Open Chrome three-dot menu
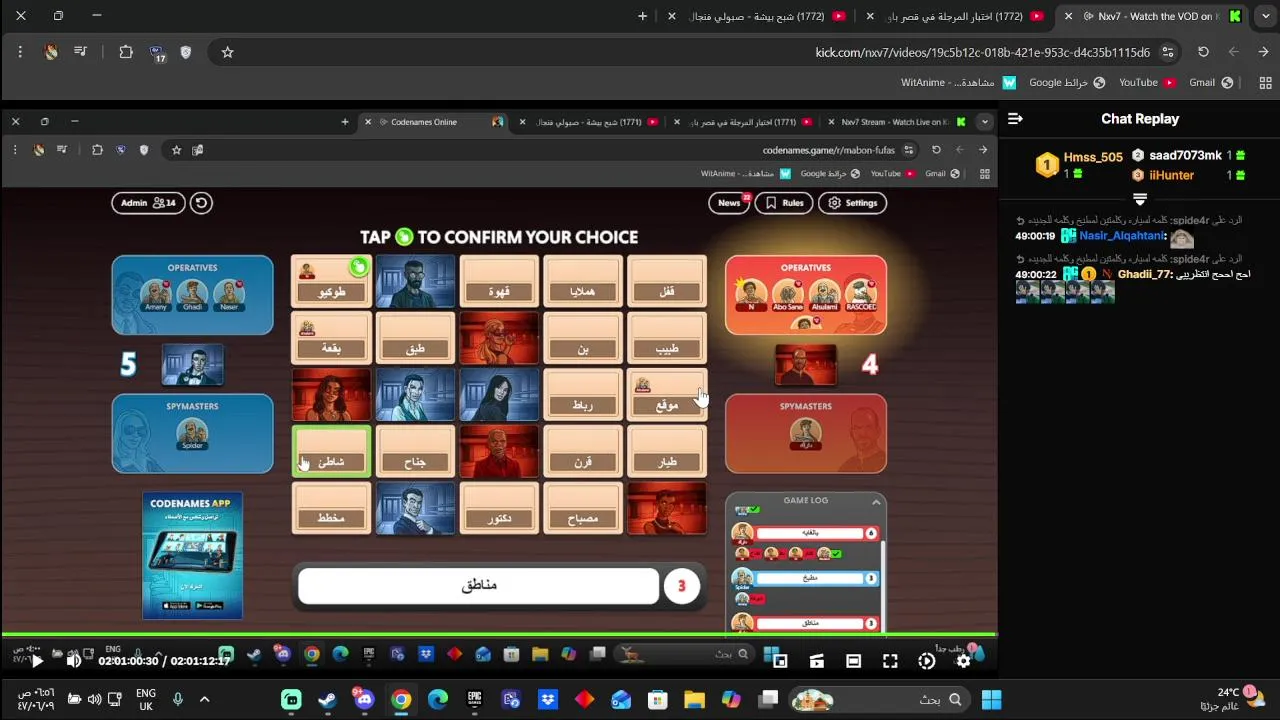The image size is (1280, 720). coord(20,52)
